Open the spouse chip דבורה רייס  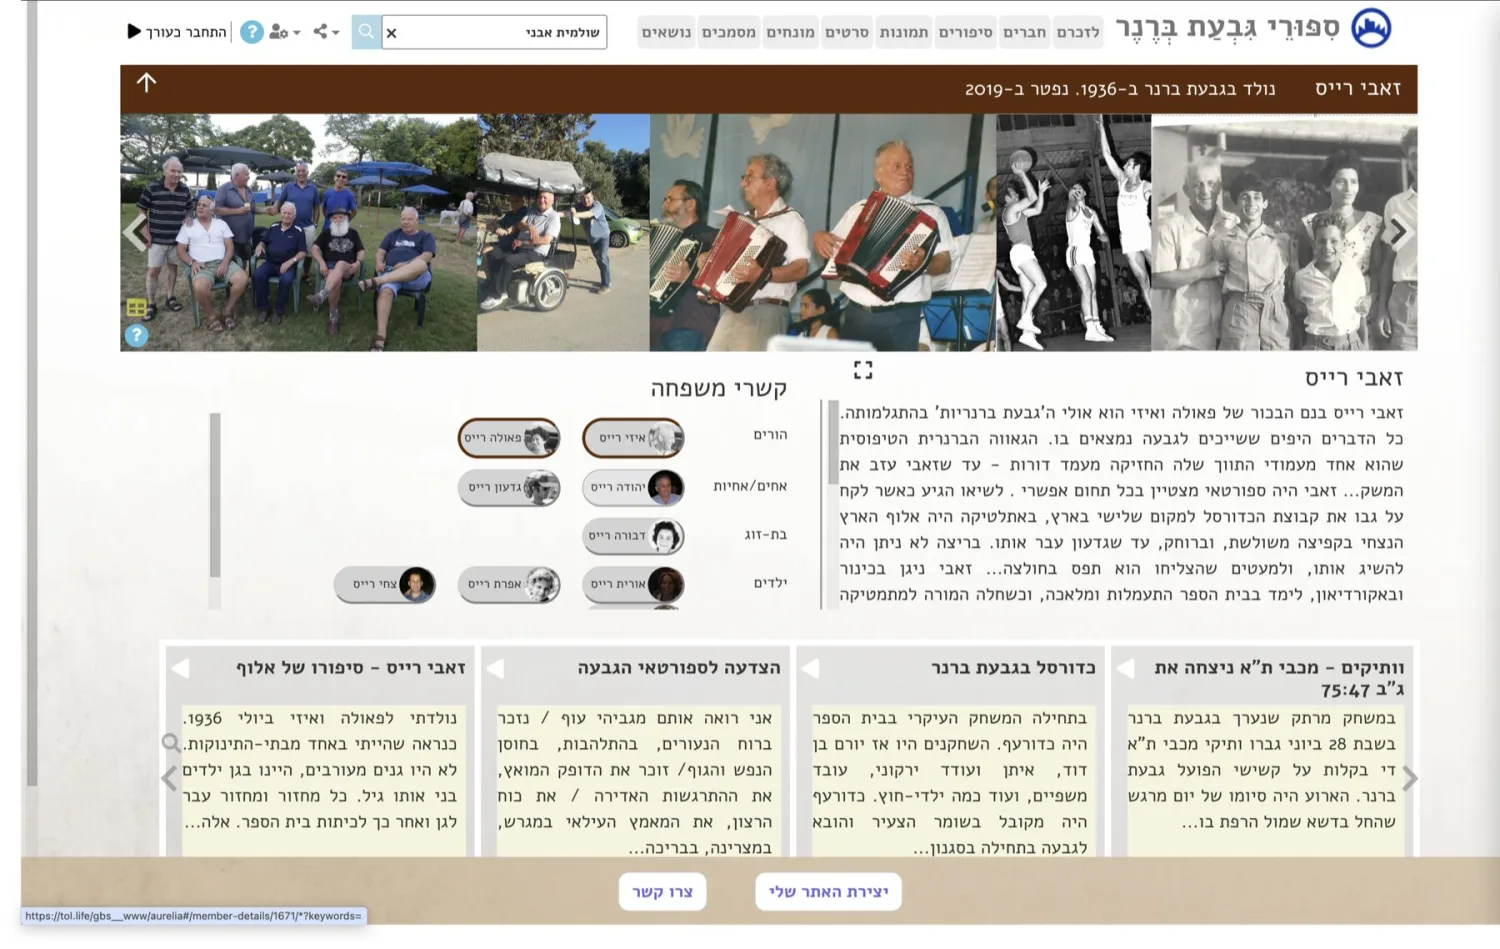[x=633, y=536]
